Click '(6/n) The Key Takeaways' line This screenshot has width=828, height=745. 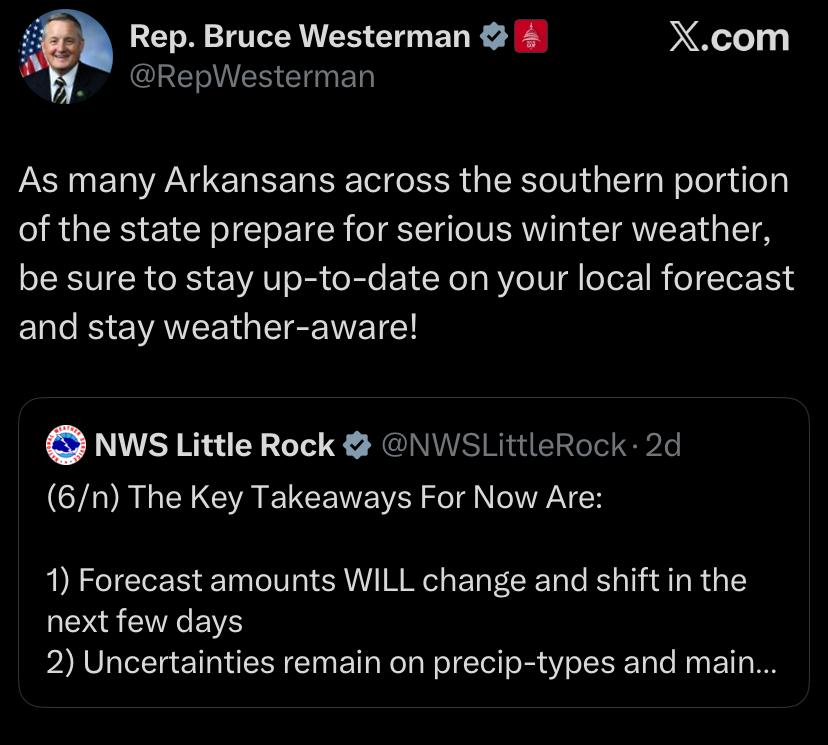(324, 497)
